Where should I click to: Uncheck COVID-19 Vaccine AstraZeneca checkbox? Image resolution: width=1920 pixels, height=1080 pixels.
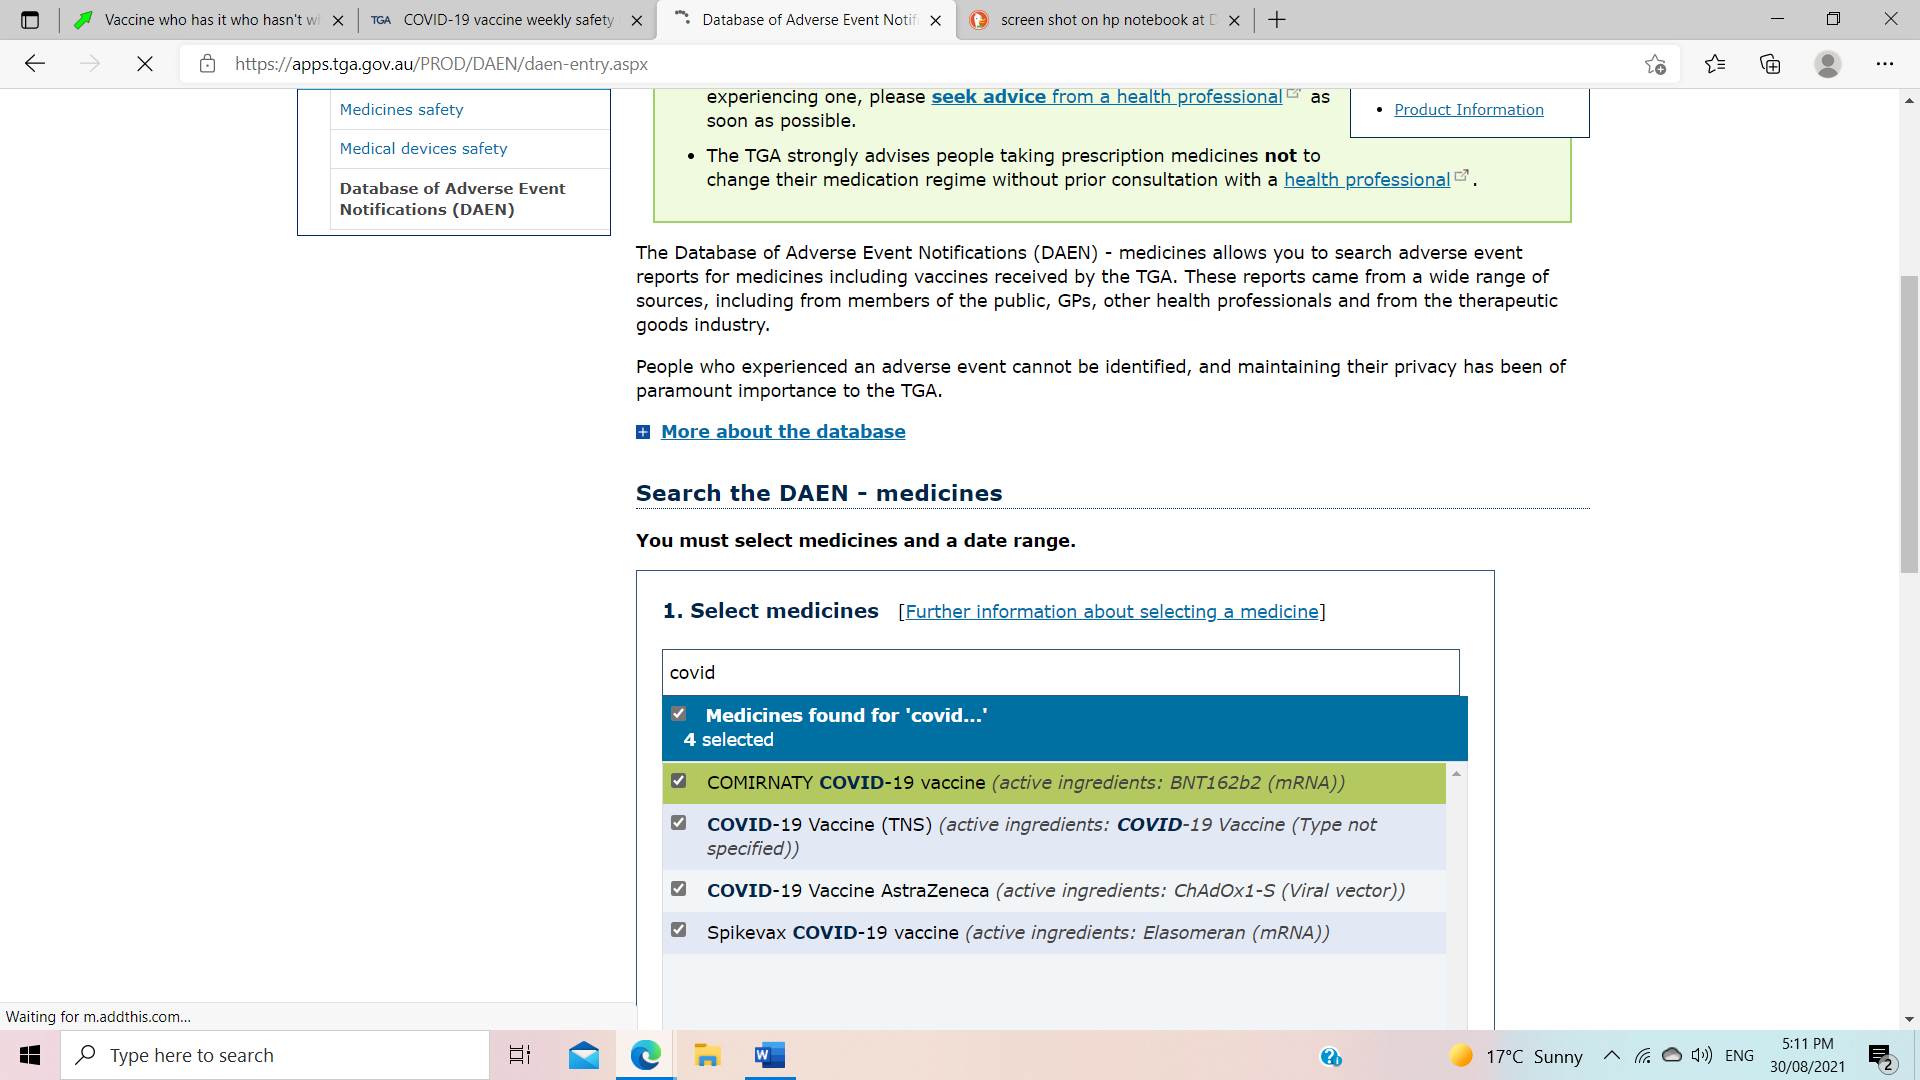(x=679, y=889)
